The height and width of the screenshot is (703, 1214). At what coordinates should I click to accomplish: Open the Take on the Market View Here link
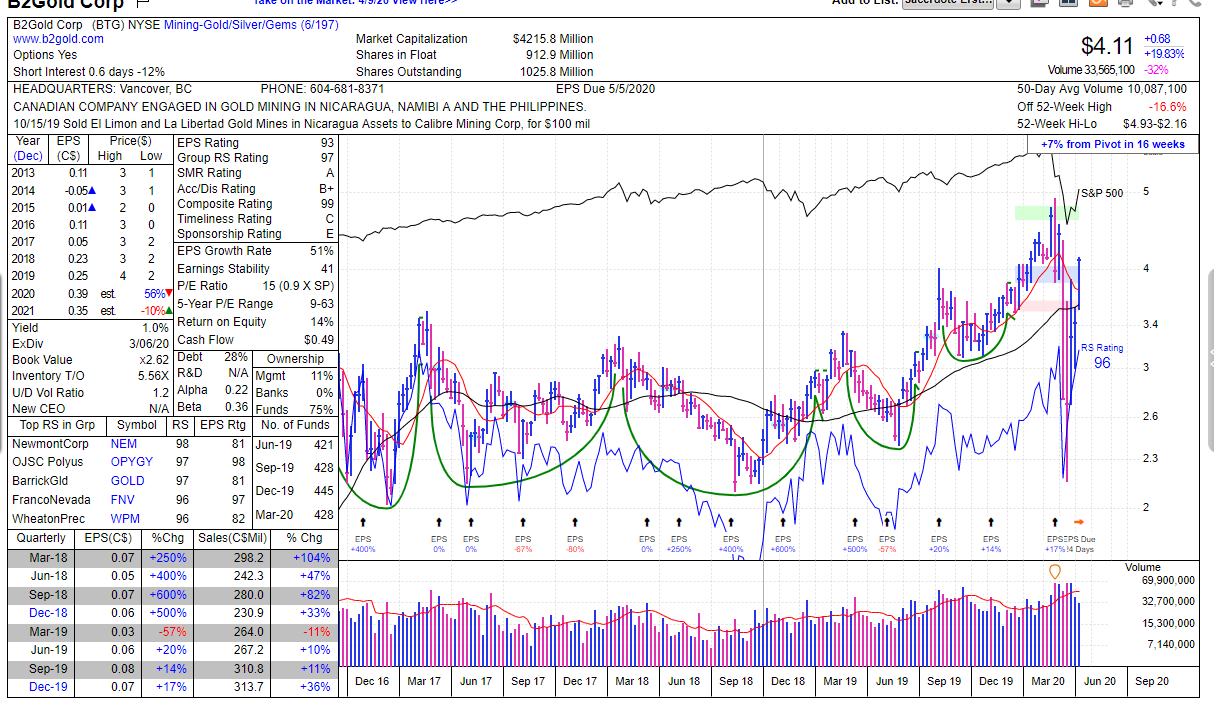tap(356, 3)
